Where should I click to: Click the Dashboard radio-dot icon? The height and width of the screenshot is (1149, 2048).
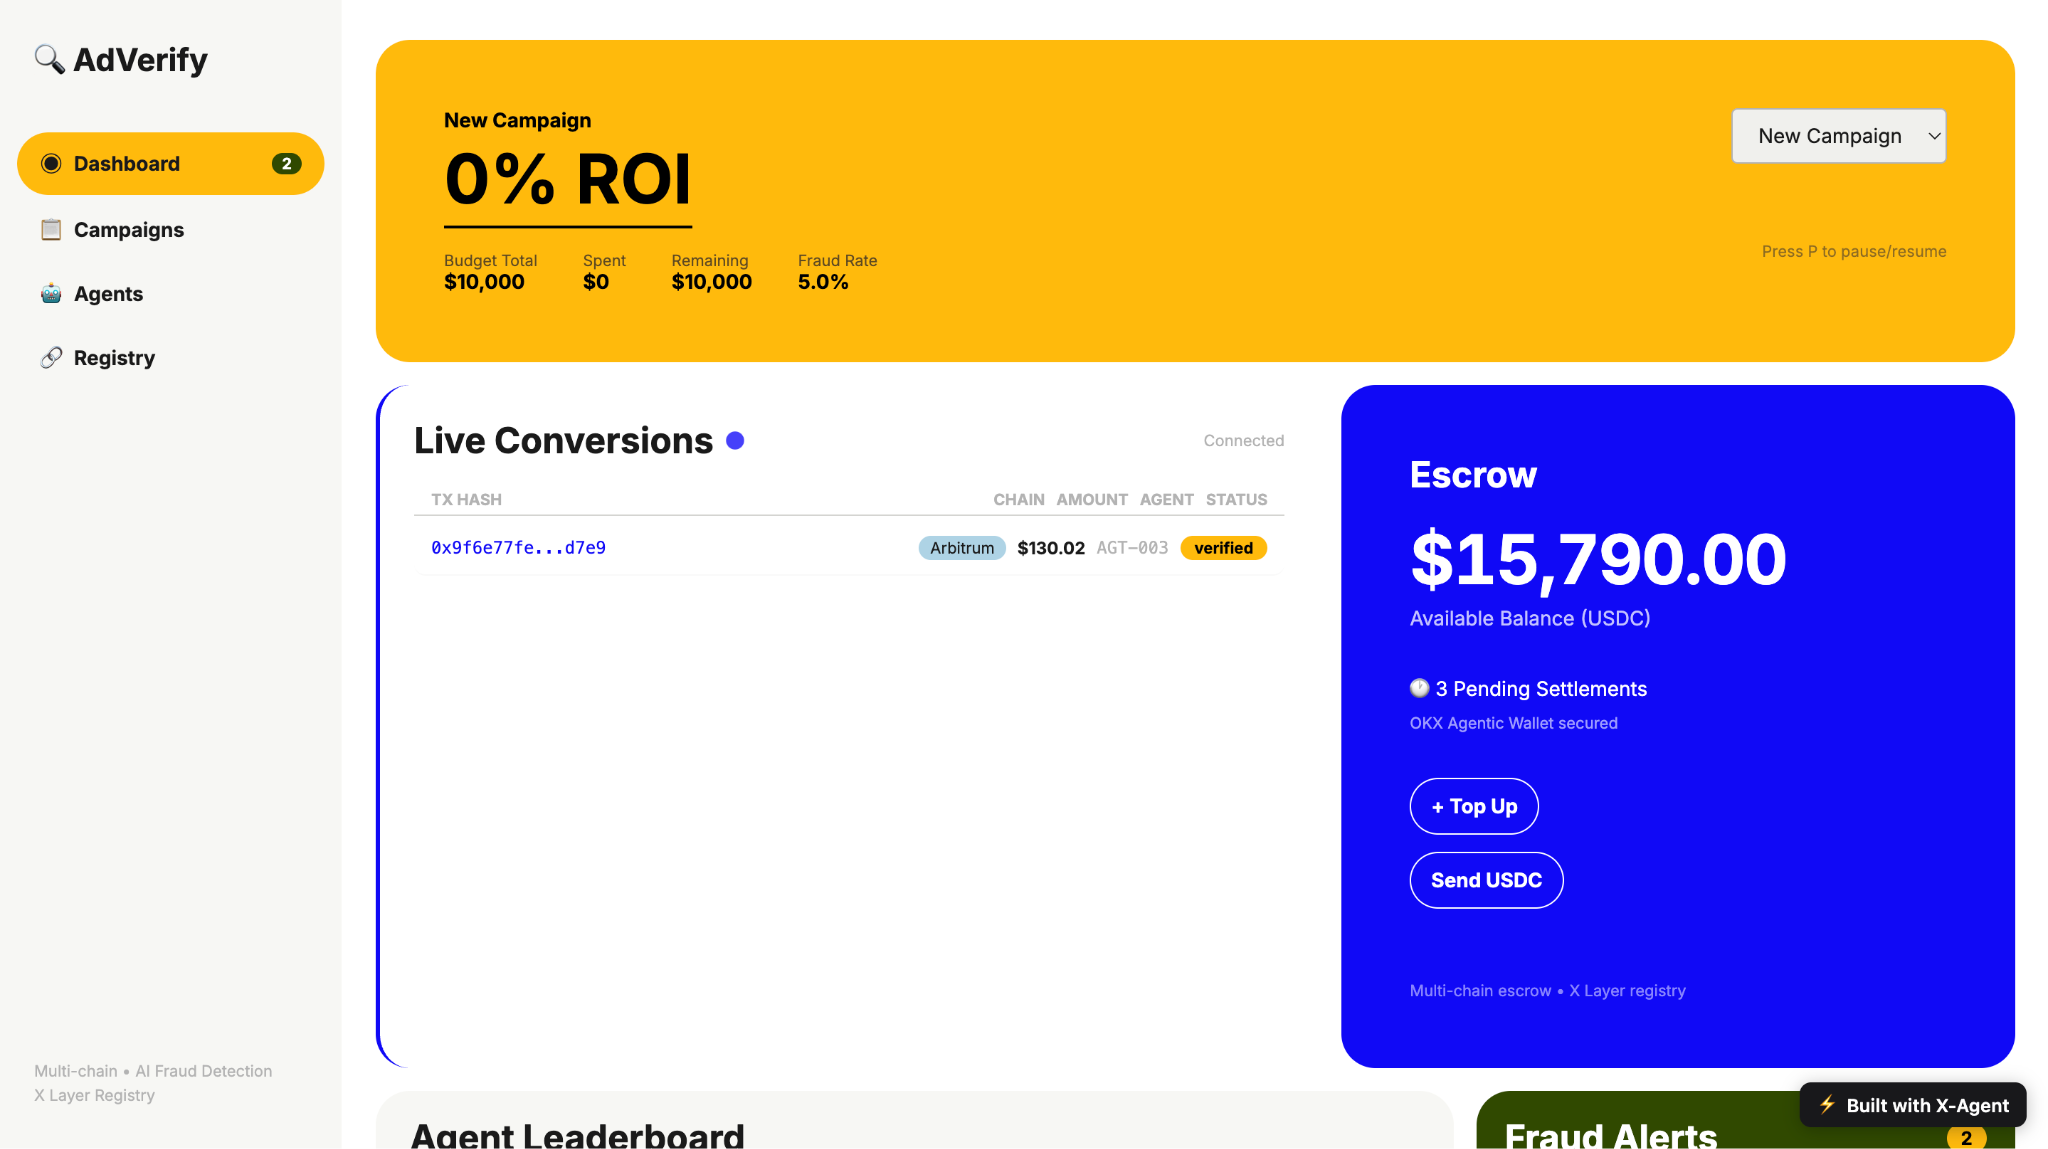pos(51,164)
